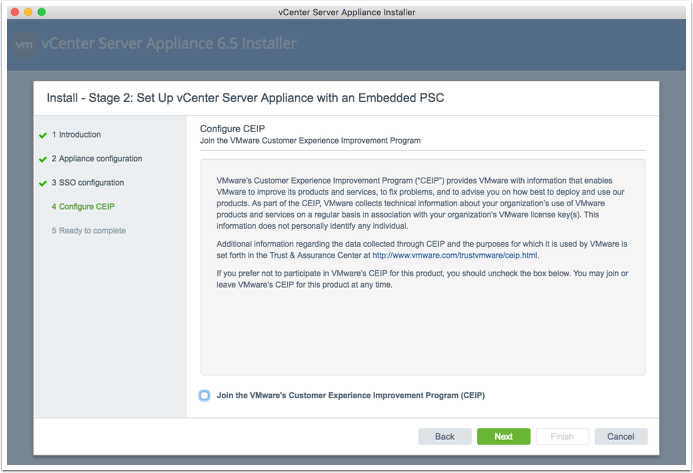Click the VMware vm logo
Screen dimensions: 693x473
[26, 45]
